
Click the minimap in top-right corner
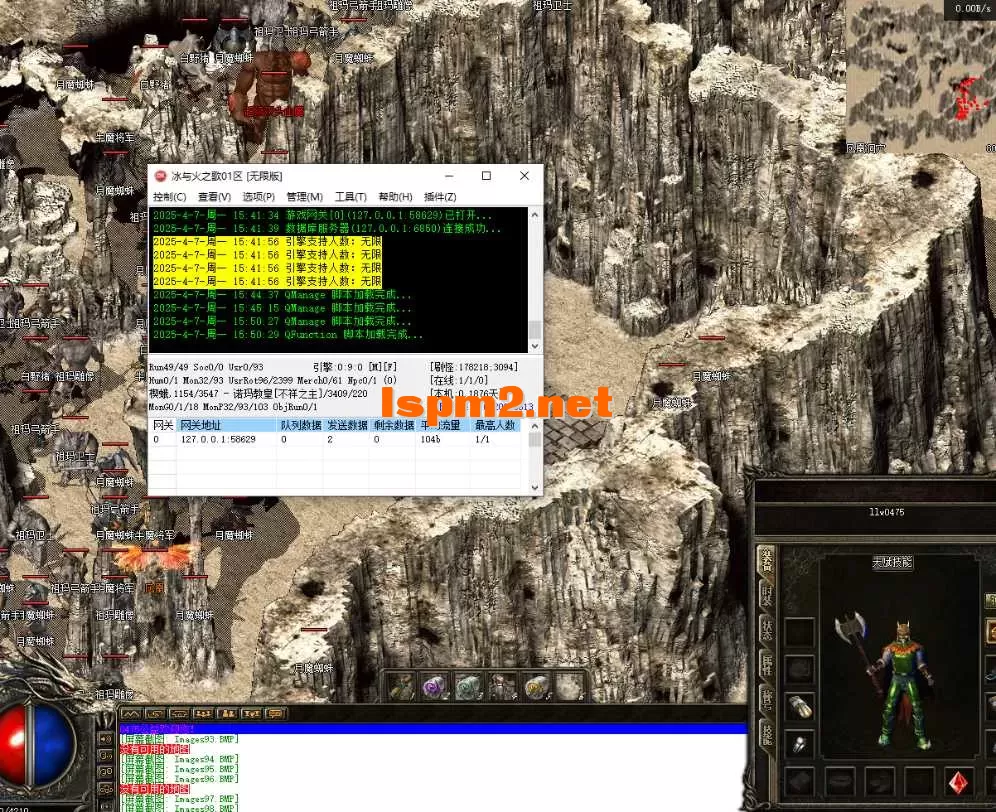[920, 75]
